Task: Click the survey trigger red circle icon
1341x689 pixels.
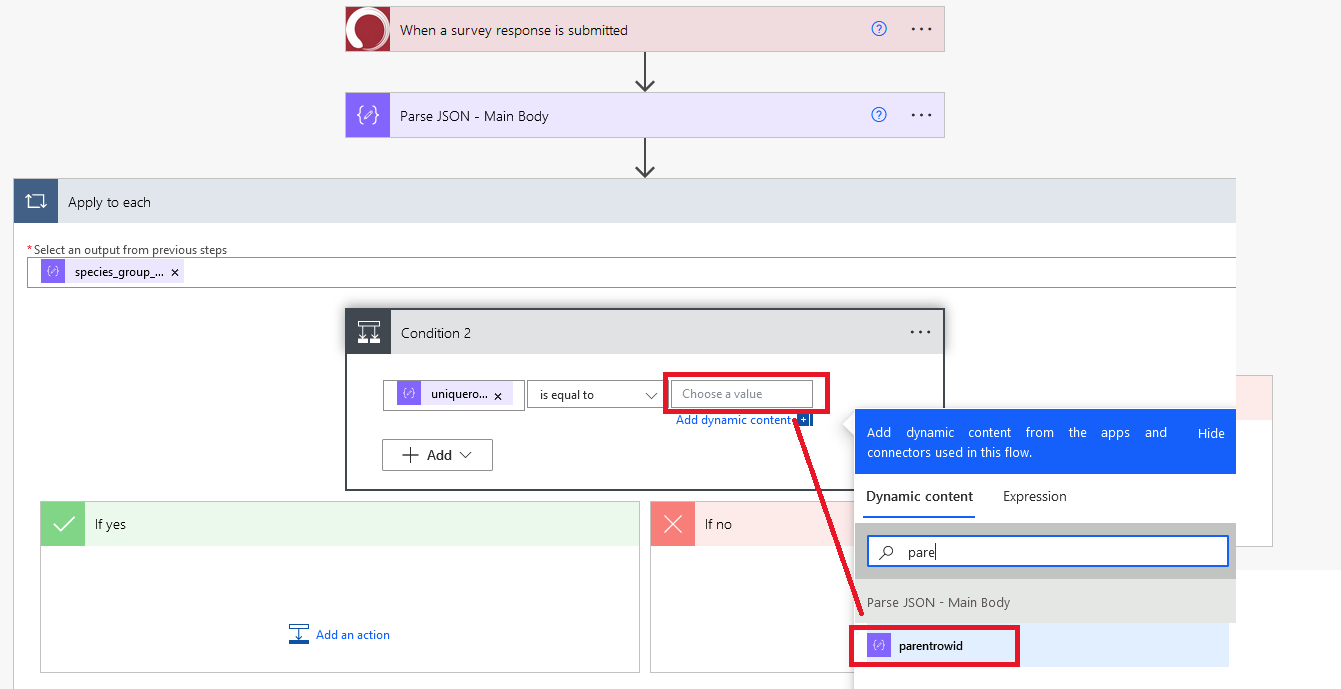Action: [x=368, y=29]
